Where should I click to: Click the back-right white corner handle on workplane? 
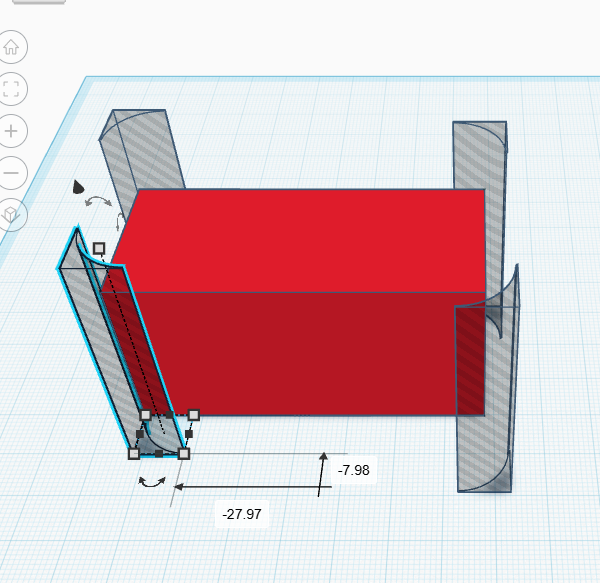click(x=194, y=415)
